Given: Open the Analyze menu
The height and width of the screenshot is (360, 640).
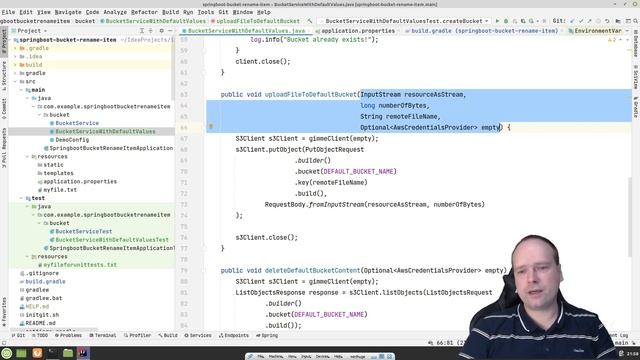Looking at the screenshot, I should (x=115, y=12).
